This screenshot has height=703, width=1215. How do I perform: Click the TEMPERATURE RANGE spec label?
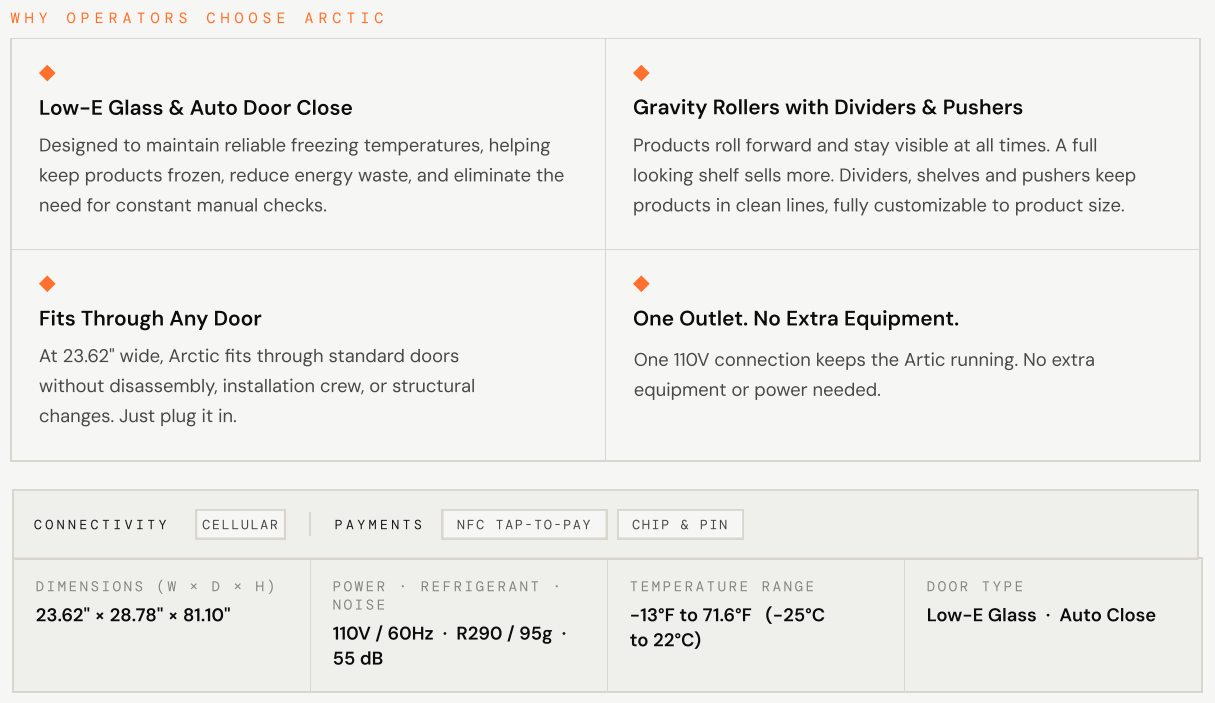(x=722, y=587)
